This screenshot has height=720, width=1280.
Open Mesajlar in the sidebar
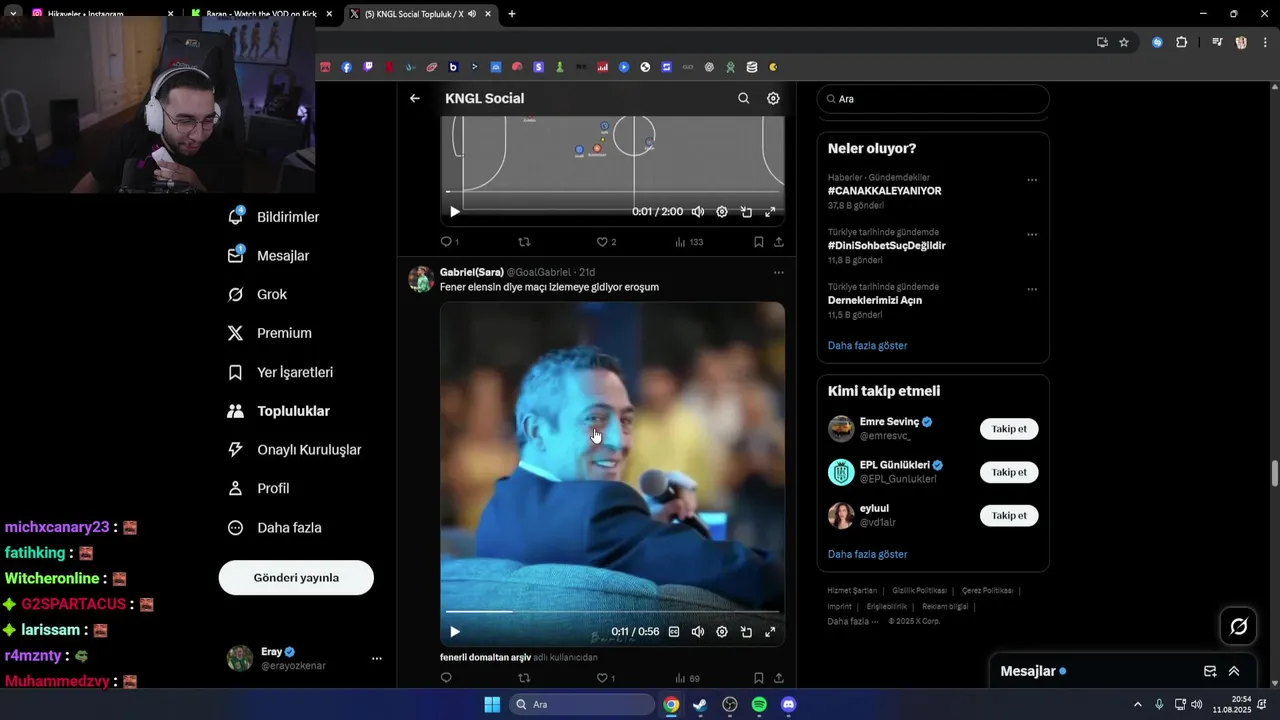(x=269, y=256)
